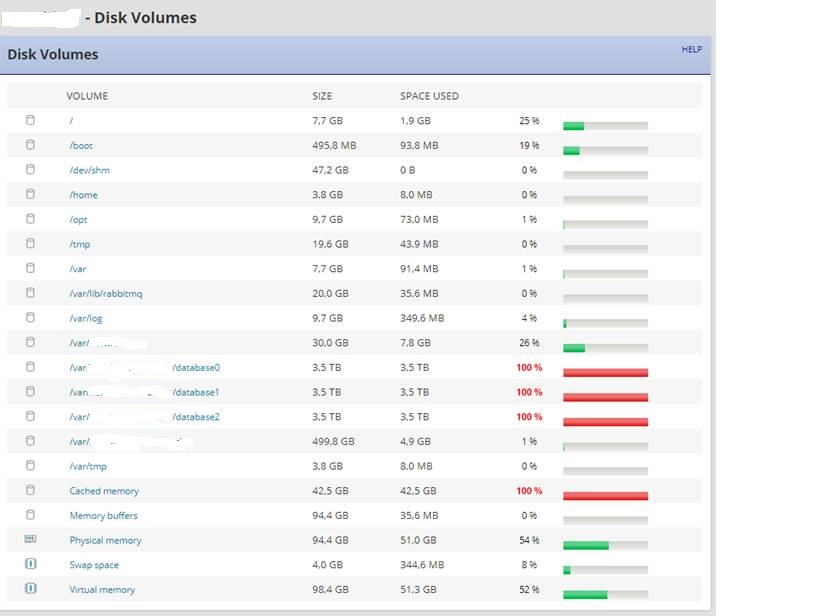Image resolution: width=825 pixels, height=616 pixels.
Task: Open the /var/log volume link
Action: click(x=86, y=318)
